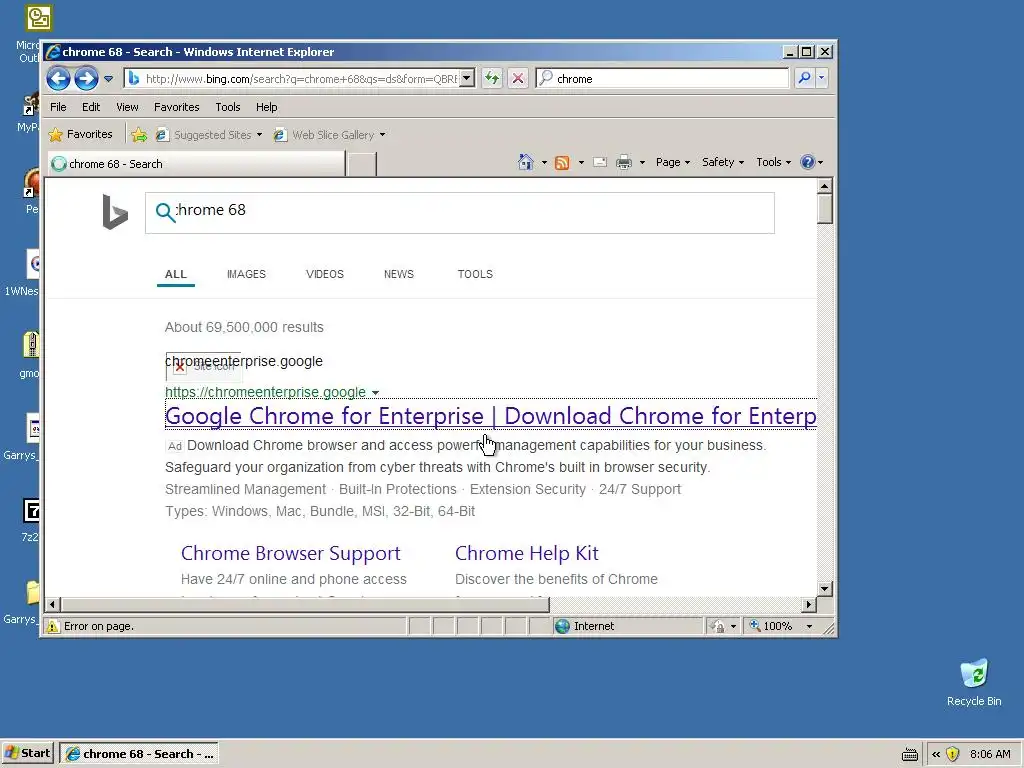This screenshot has width=1024, height=768.
Task: Expand the arrow beside chromeenterprise.google URL
Action: coord(376,392)
